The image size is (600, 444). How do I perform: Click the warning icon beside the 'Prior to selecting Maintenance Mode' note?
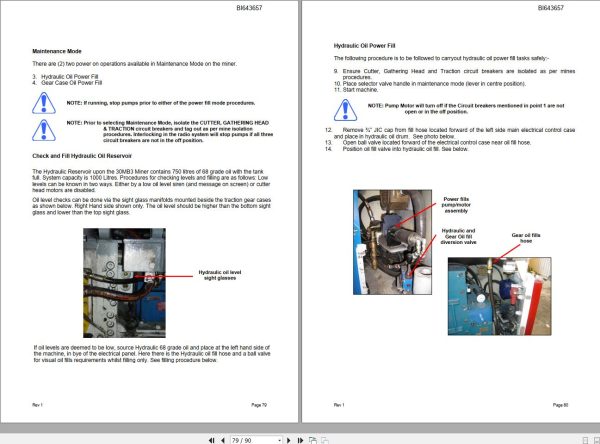44,130
